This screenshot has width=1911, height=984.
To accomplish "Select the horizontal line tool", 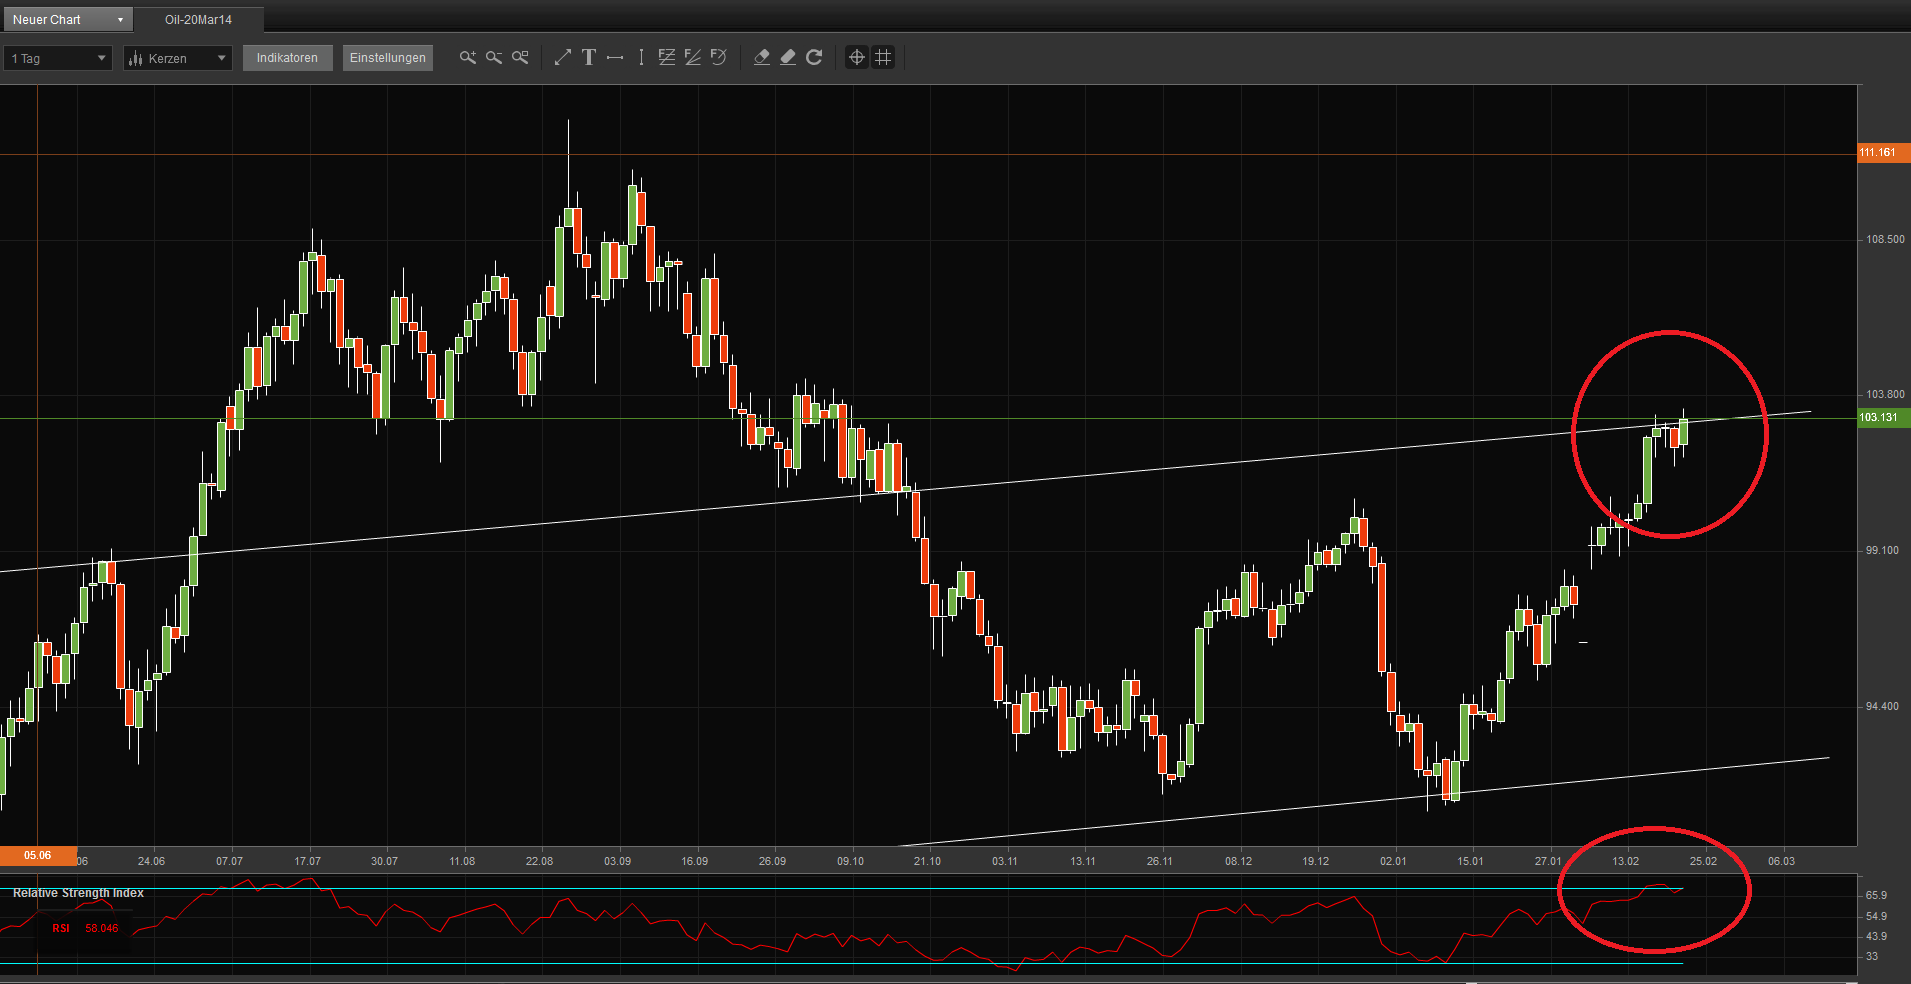I will (615, 57).
